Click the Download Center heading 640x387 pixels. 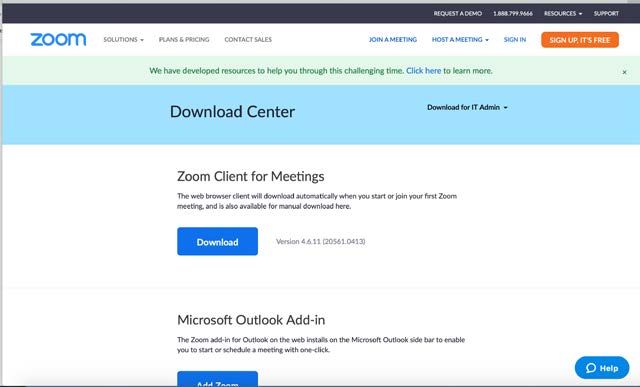[x=232, y=111]
